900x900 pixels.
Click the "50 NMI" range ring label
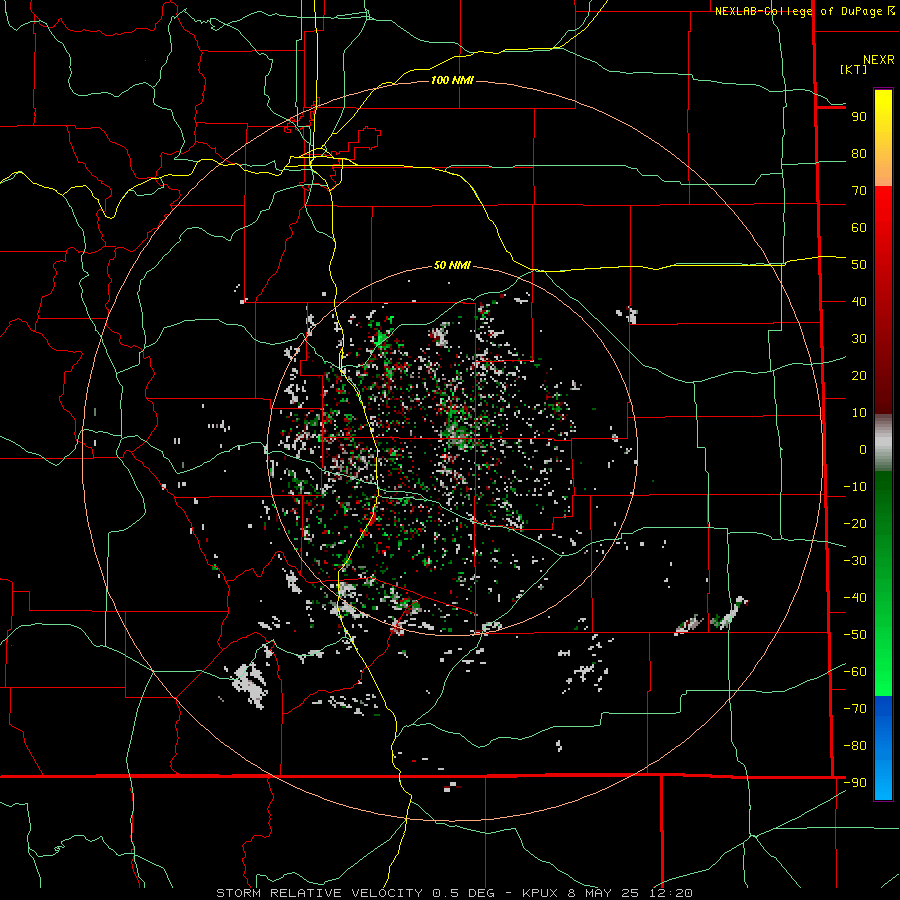point(452,265)
